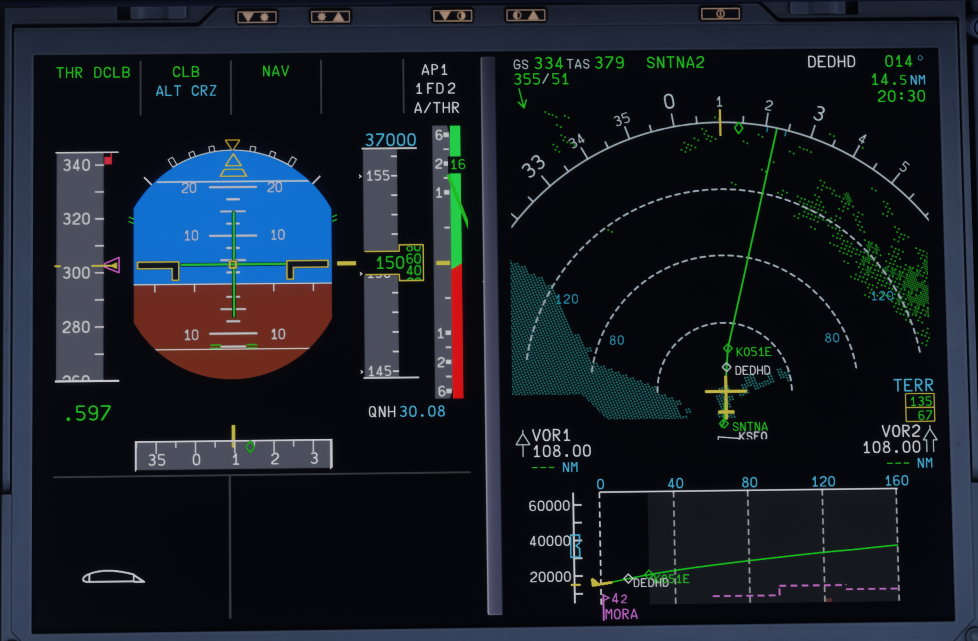Click the contrast decrease bezel button
This screenshot has height=641, width=978.
(x=452, y=16)
